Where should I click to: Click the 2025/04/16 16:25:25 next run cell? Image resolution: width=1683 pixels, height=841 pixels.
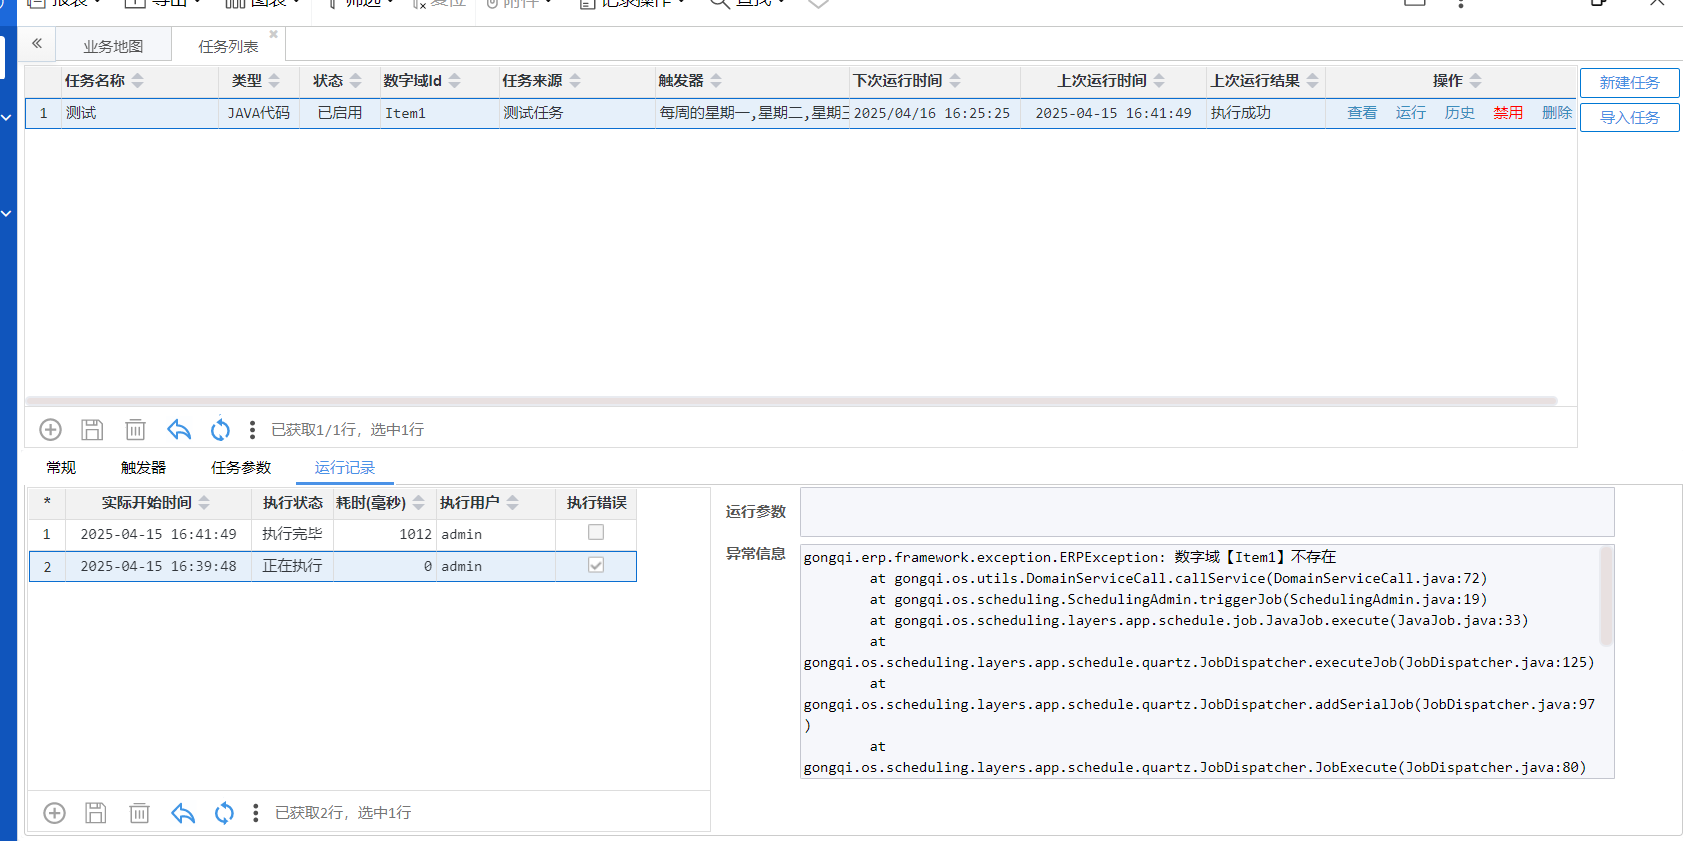934,113
